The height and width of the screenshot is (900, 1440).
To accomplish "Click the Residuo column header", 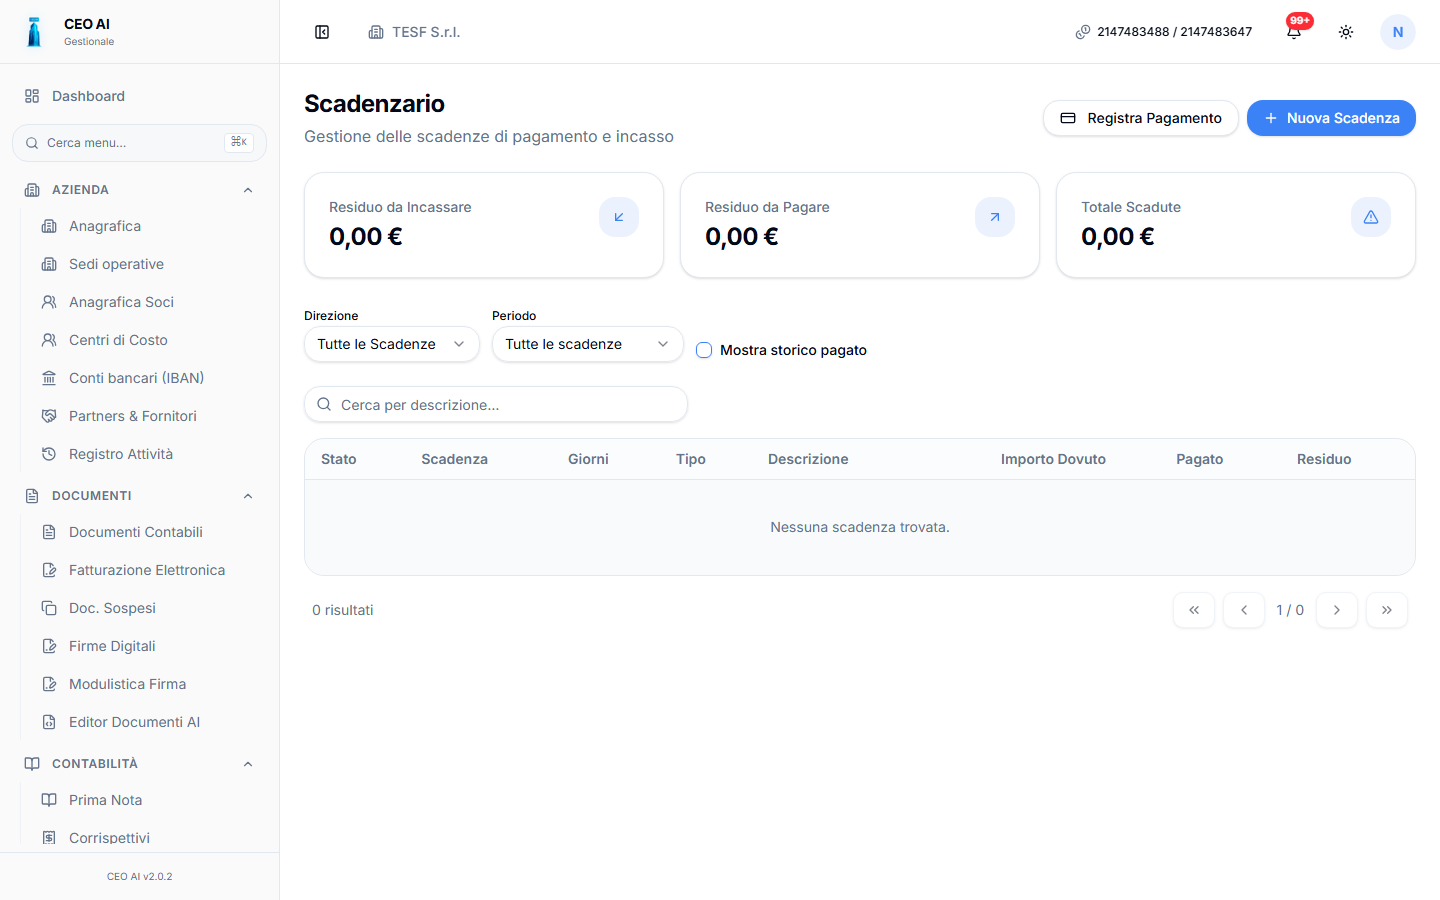I will [1324, 459].
